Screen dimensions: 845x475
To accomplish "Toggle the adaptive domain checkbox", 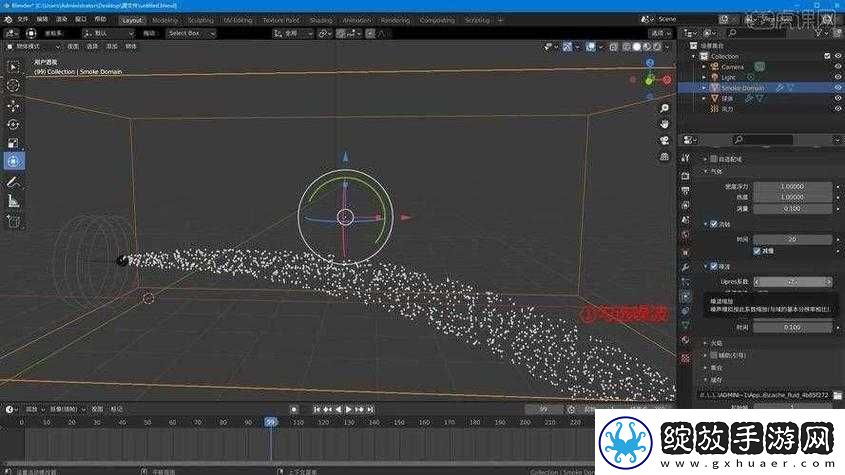I will [x=714, y=159].
